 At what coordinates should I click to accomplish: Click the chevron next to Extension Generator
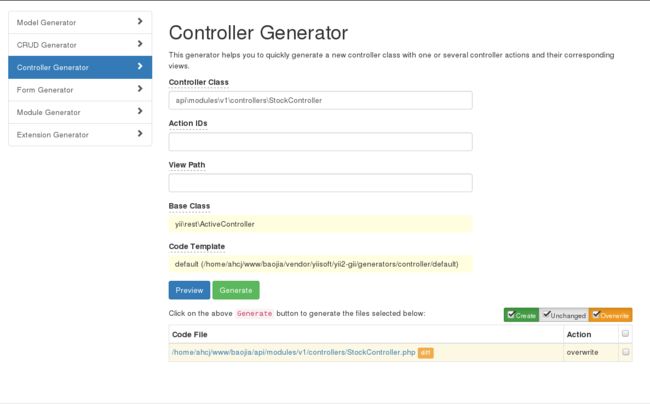tap(140, 133)
